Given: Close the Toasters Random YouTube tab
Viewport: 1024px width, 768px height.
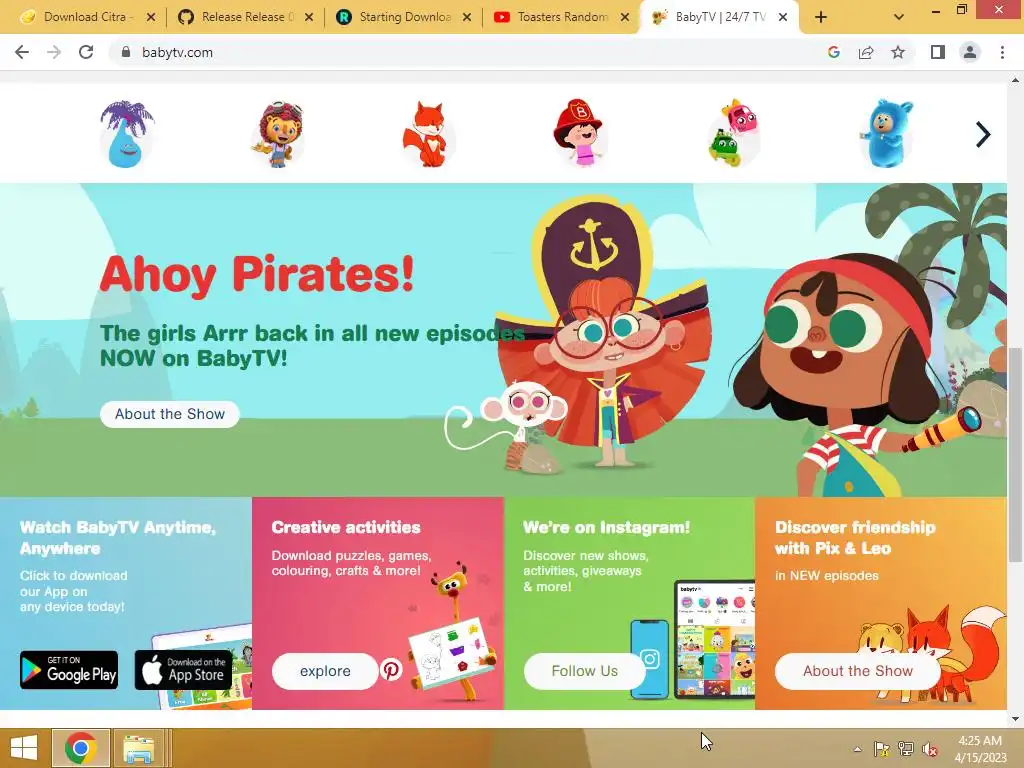Looking at the screenshot, I should point(625,17).
